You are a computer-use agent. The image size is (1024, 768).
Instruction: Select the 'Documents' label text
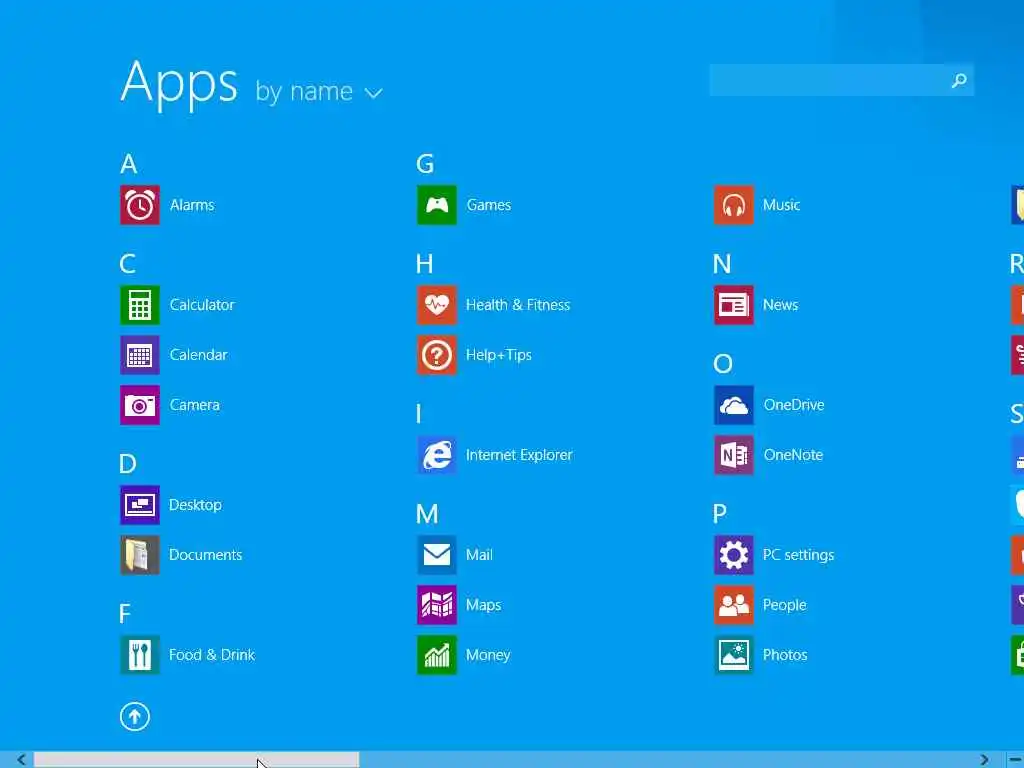[x=206, y=555]
